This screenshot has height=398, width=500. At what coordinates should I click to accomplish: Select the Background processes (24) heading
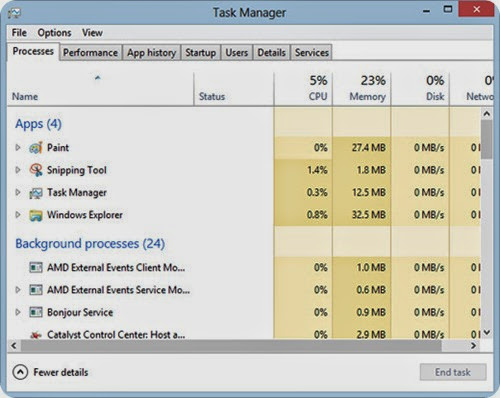(x=90, y=244)
